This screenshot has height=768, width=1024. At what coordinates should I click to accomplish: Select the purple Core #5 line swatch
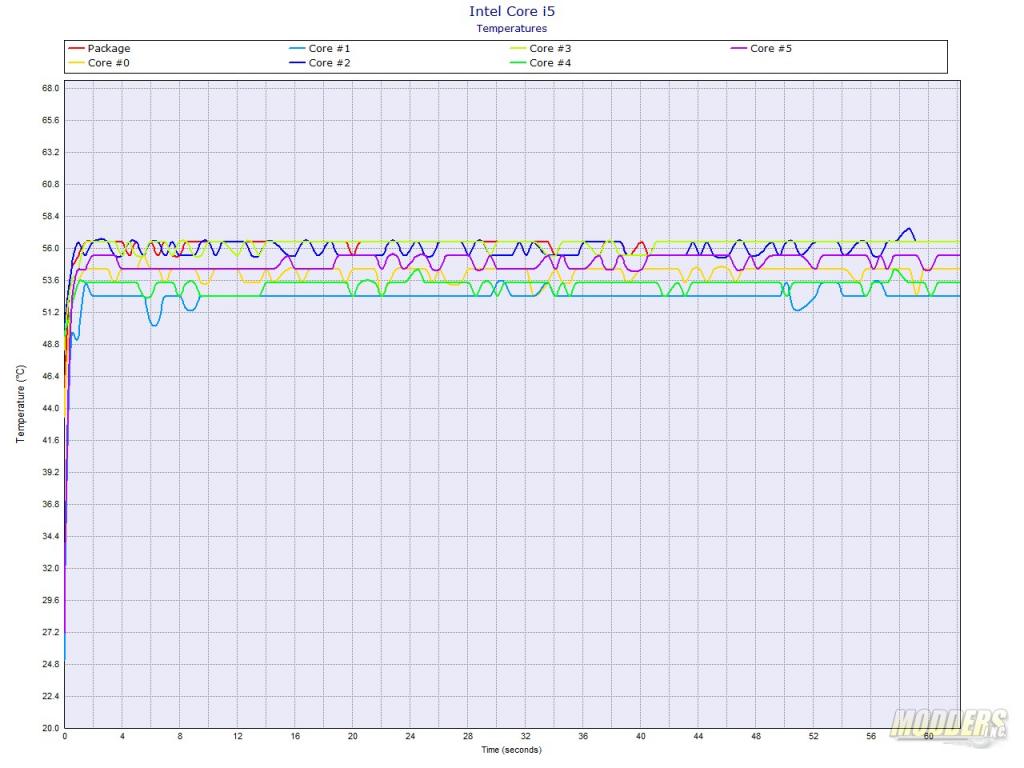739,48
